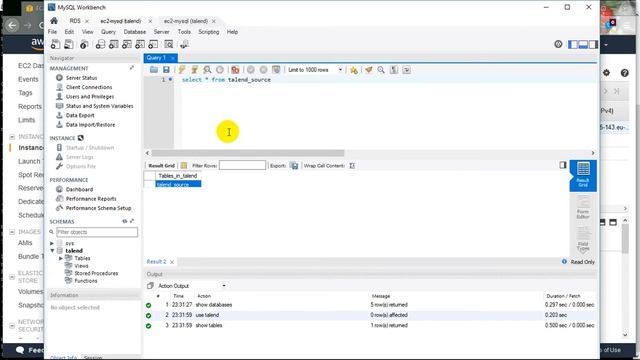Click the rollback transaction icon
The height and width of the screenshot is (360, 640).
point(264,70)
